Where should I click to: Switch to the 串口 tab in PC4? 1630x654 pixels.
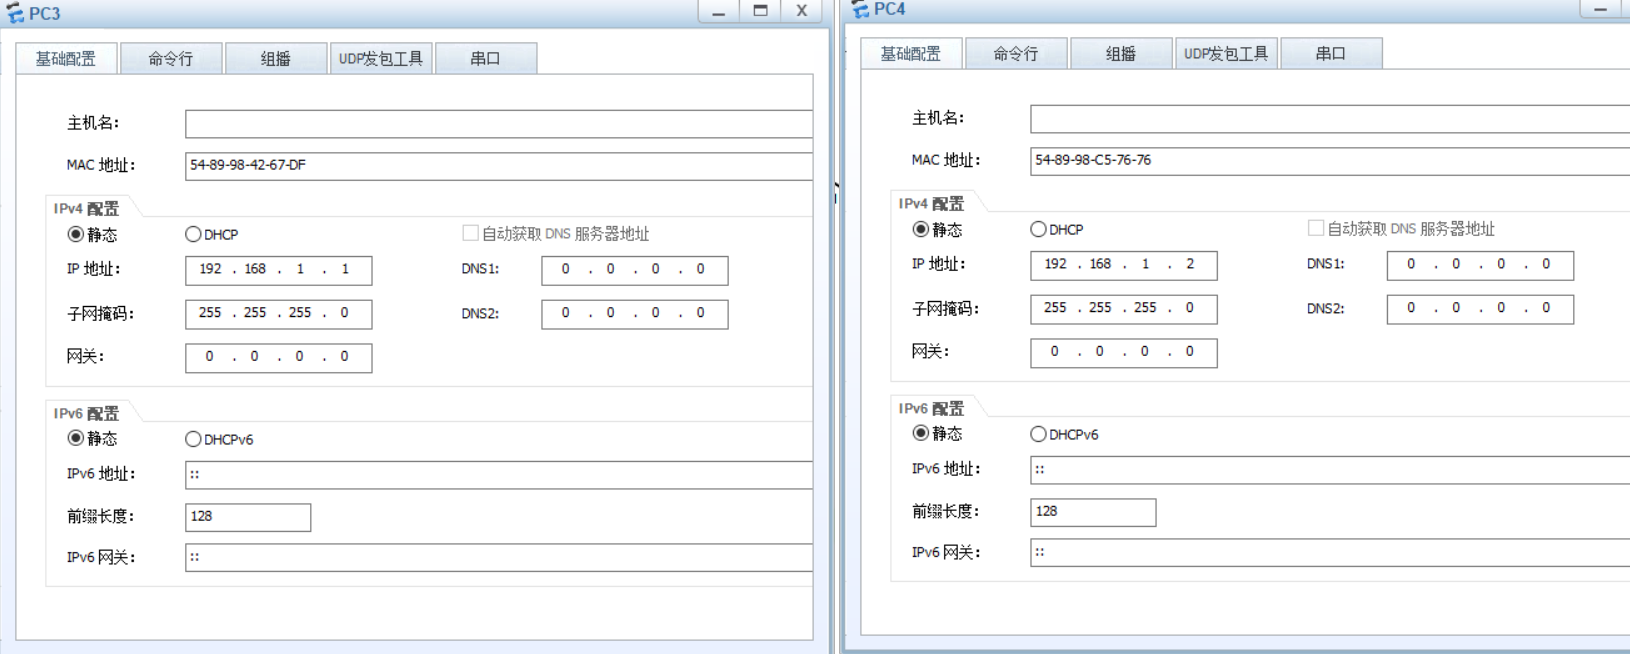pyautogui.click(x=1331, y=54)
